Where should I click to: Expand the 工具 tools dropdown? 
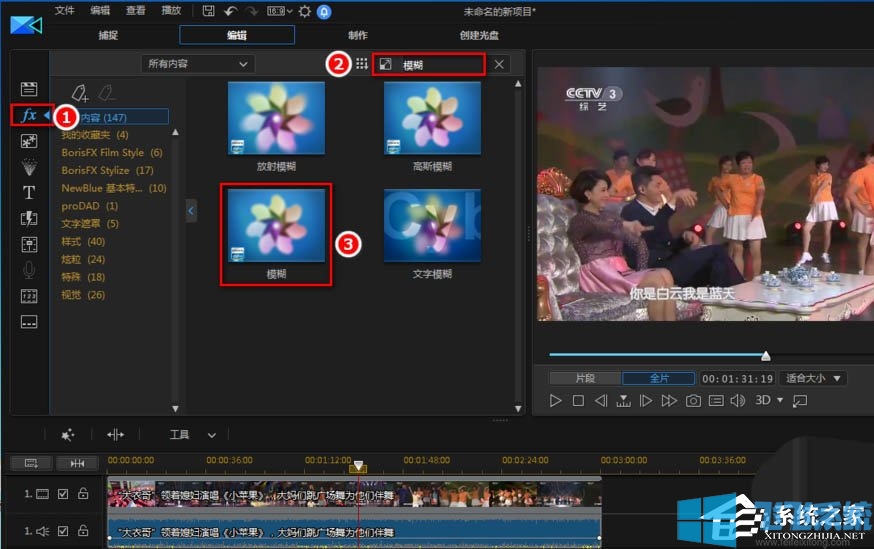192,435
